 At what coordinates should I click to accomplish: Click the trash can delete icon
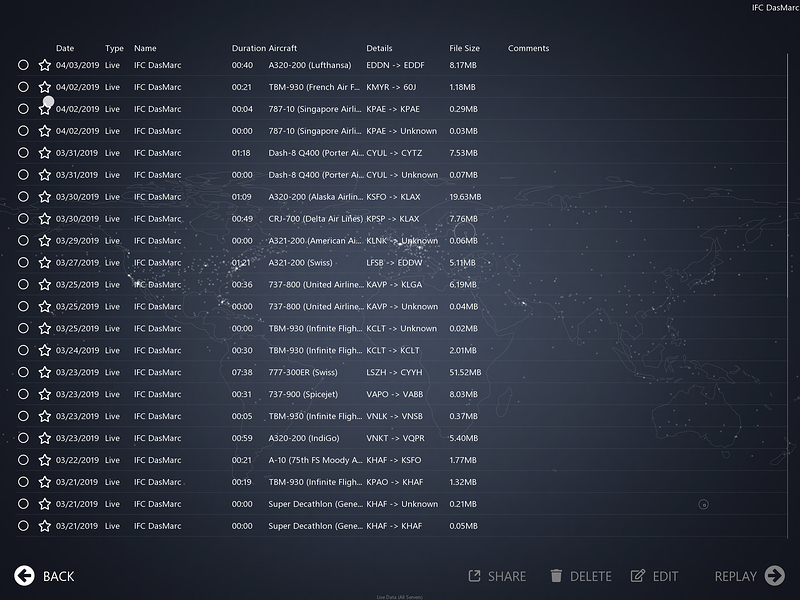click(x=556, y=576)
